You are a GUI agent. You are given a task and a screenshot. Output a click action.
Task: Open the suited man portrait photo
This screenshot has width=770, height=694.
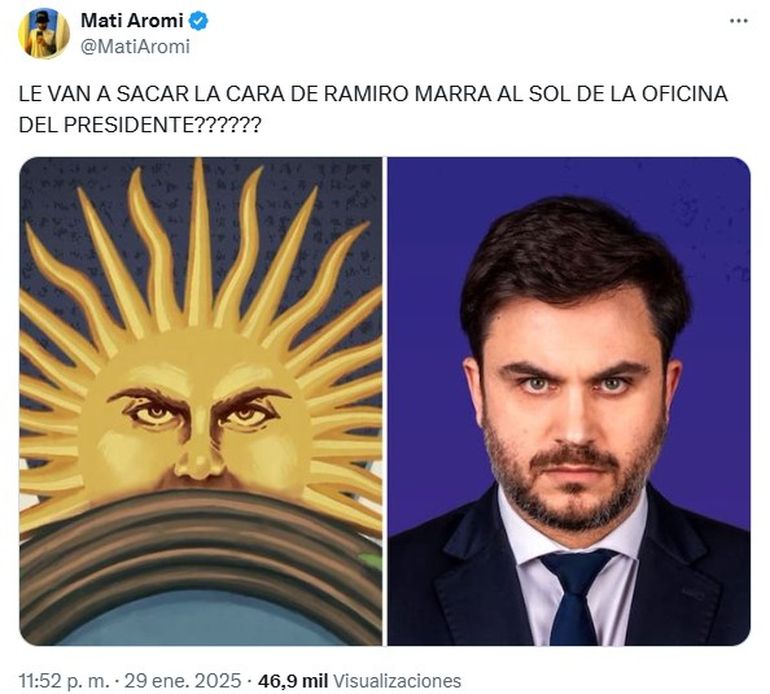tap(569, 401)
